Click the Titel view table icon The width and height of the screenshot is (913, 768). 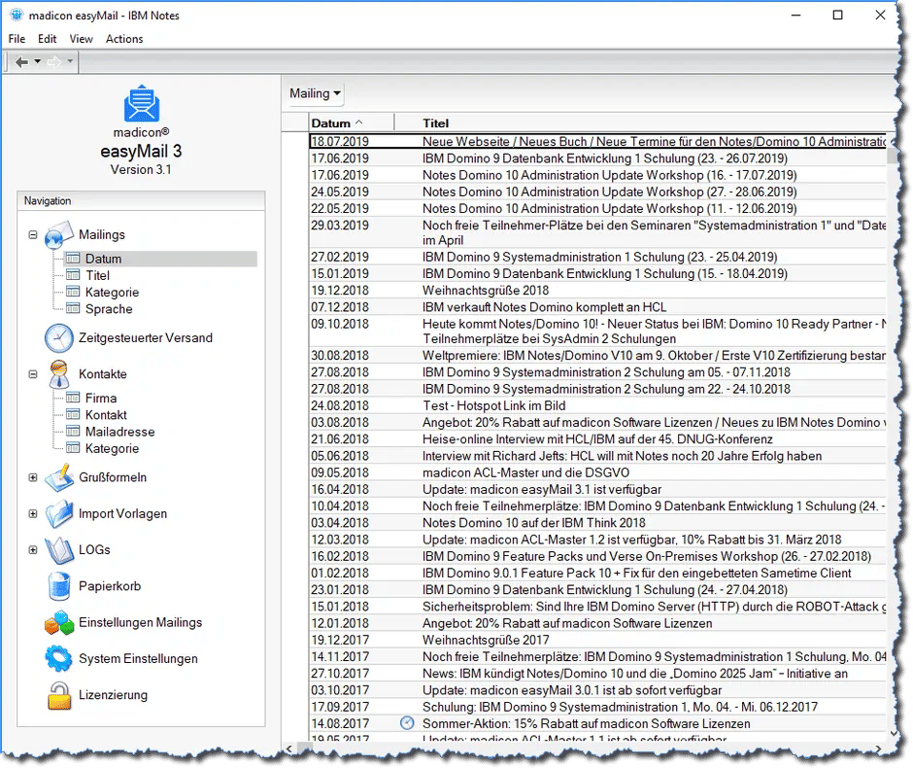pos(73,275)
